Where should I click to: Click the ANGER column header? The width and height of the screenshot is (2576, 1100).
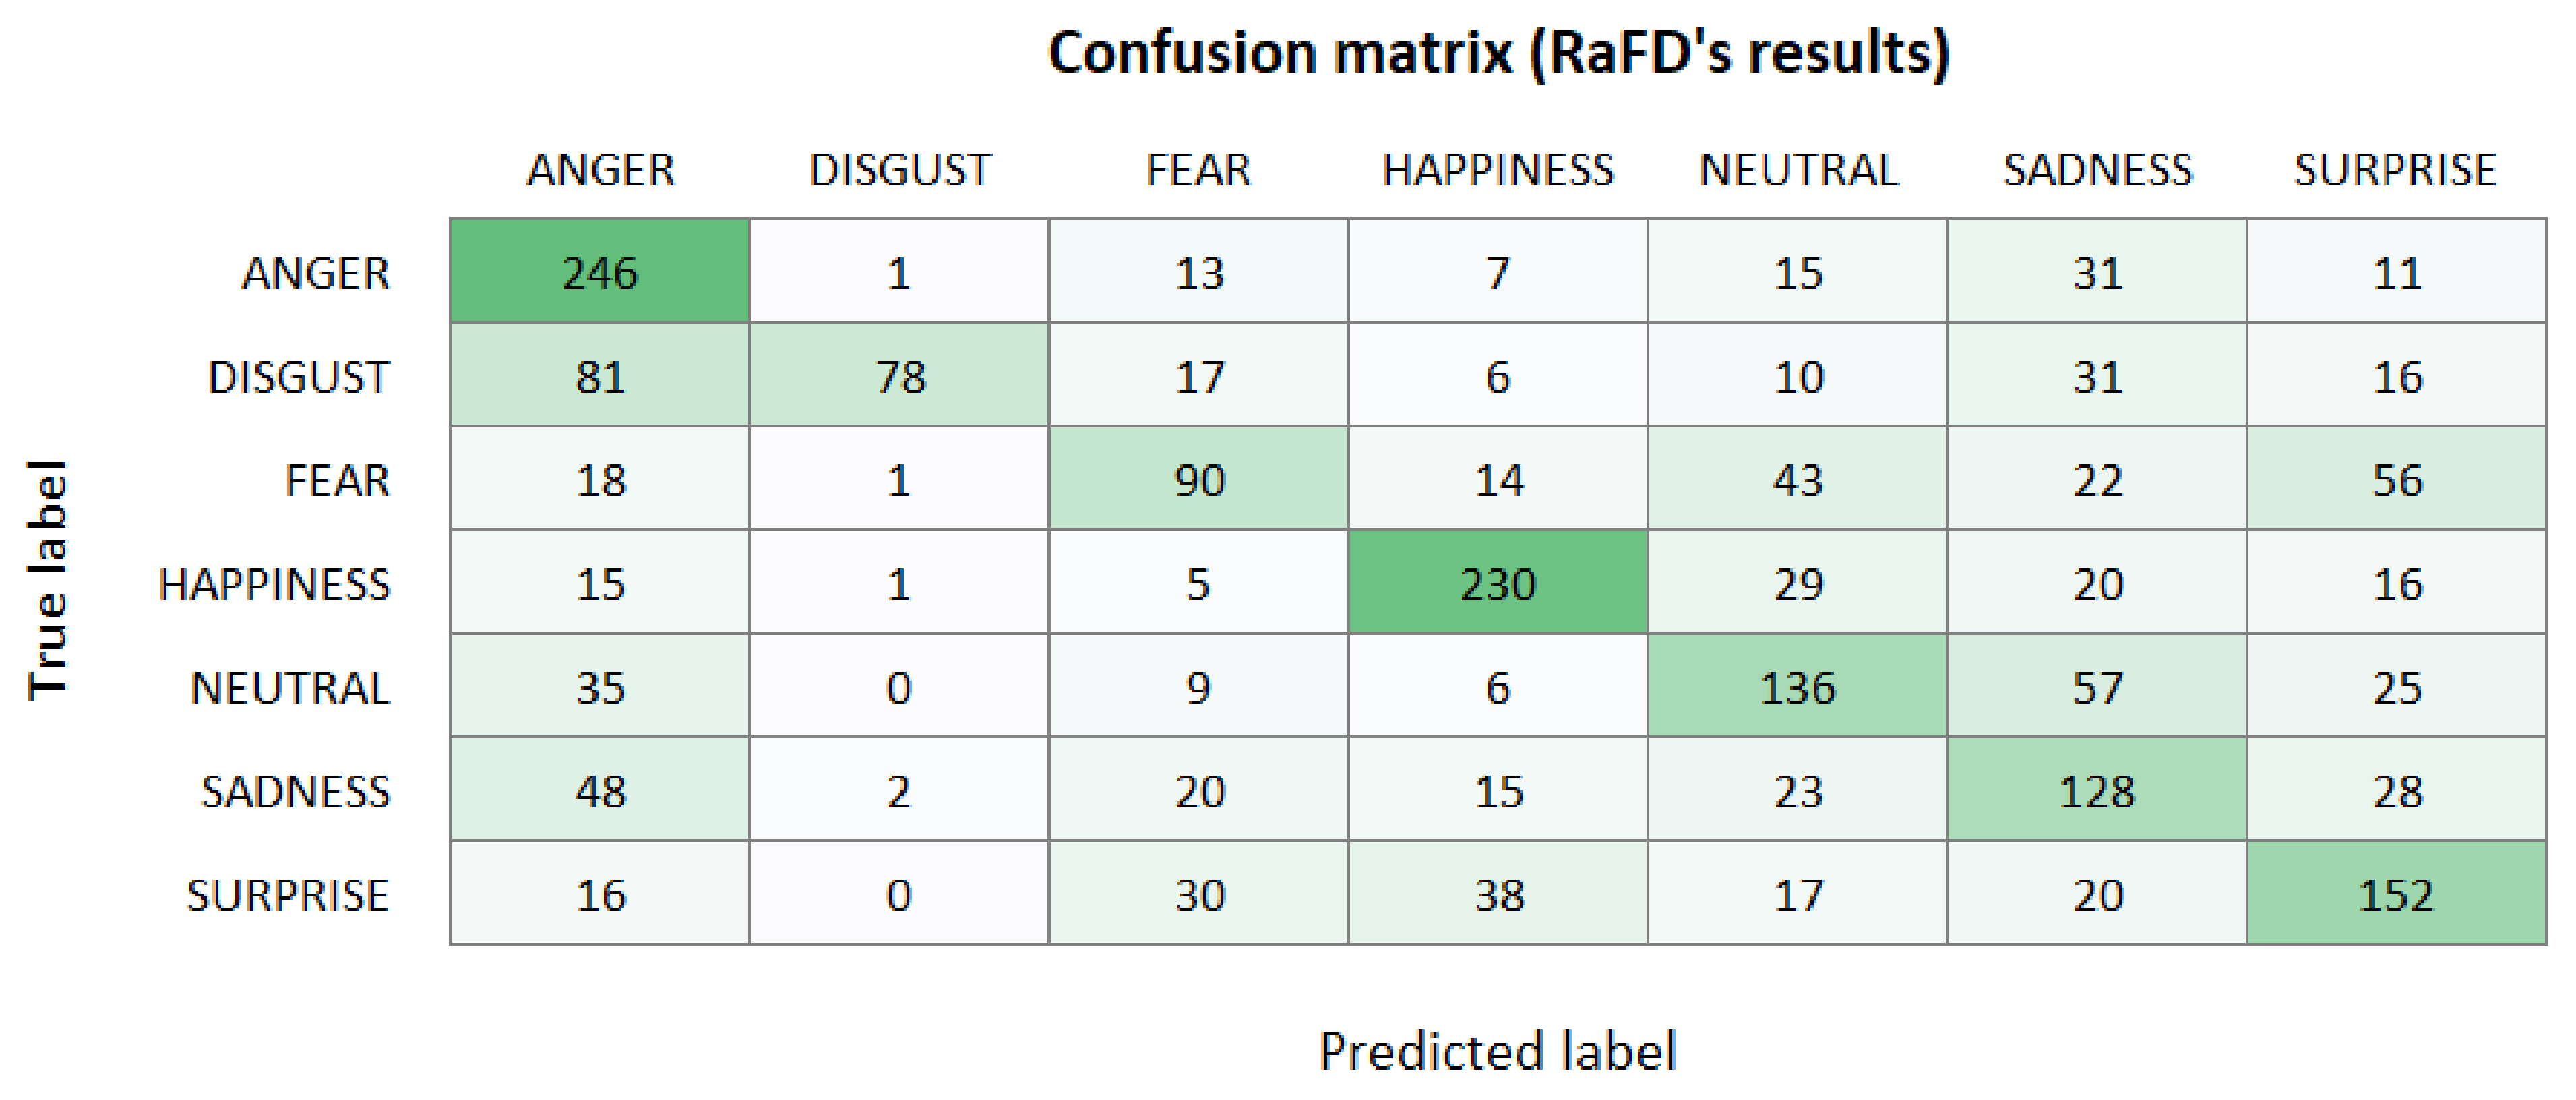tap(601, 170)
